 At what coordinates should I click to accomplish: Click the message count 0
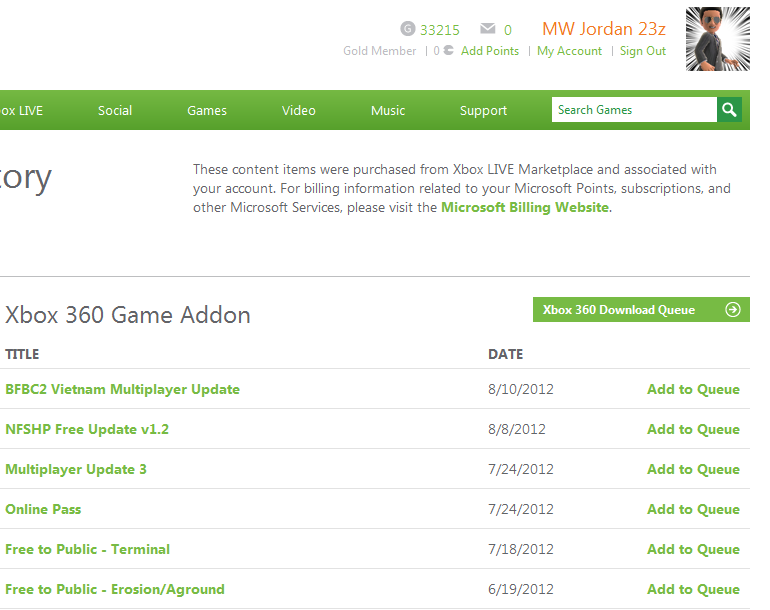click(x=508, y=30)
